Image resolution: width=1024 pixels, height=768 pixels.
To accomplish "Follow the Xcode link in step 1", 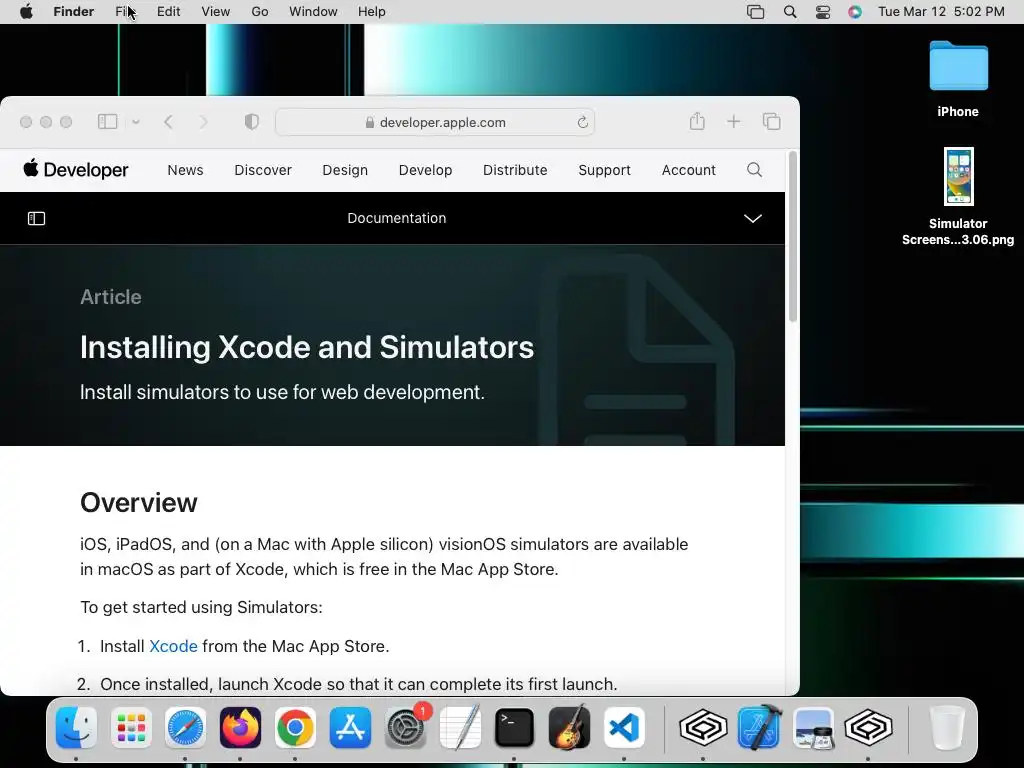I will coord(173,646).
